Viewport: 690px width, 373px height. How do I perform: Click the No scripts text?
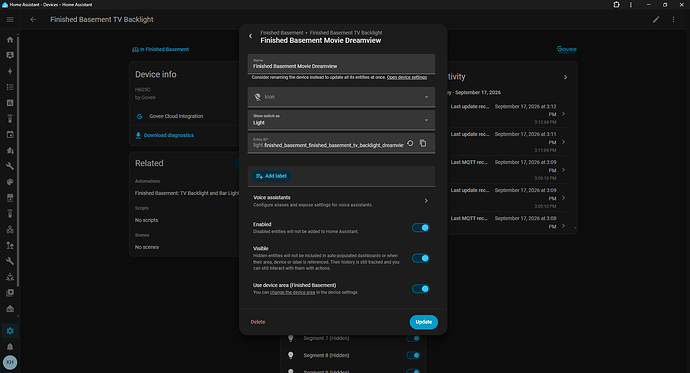click(146, 220)
